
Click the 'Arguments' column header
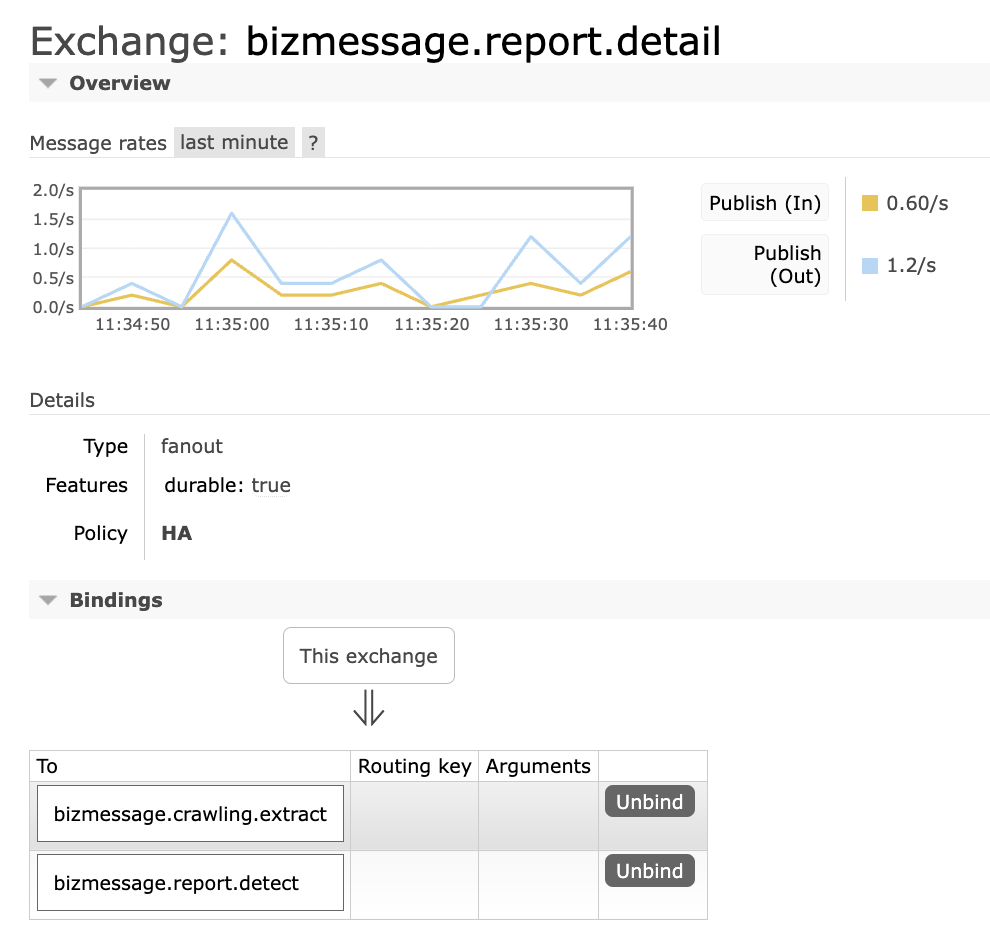click(538, 767)
